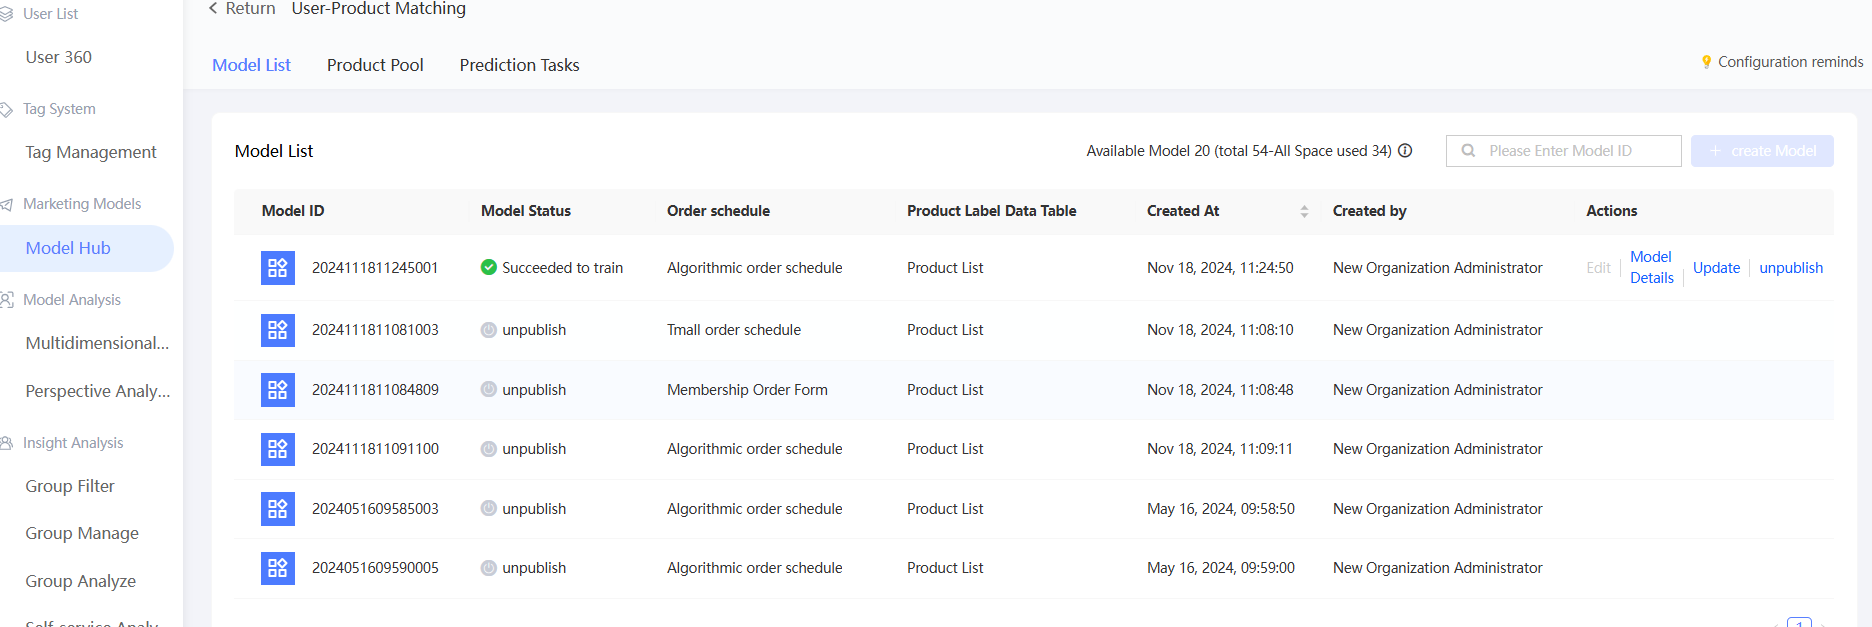Click the date Nov 18, 2024, 11:09:11
Screen dimensions: 1872x627
coord(1220,449)
